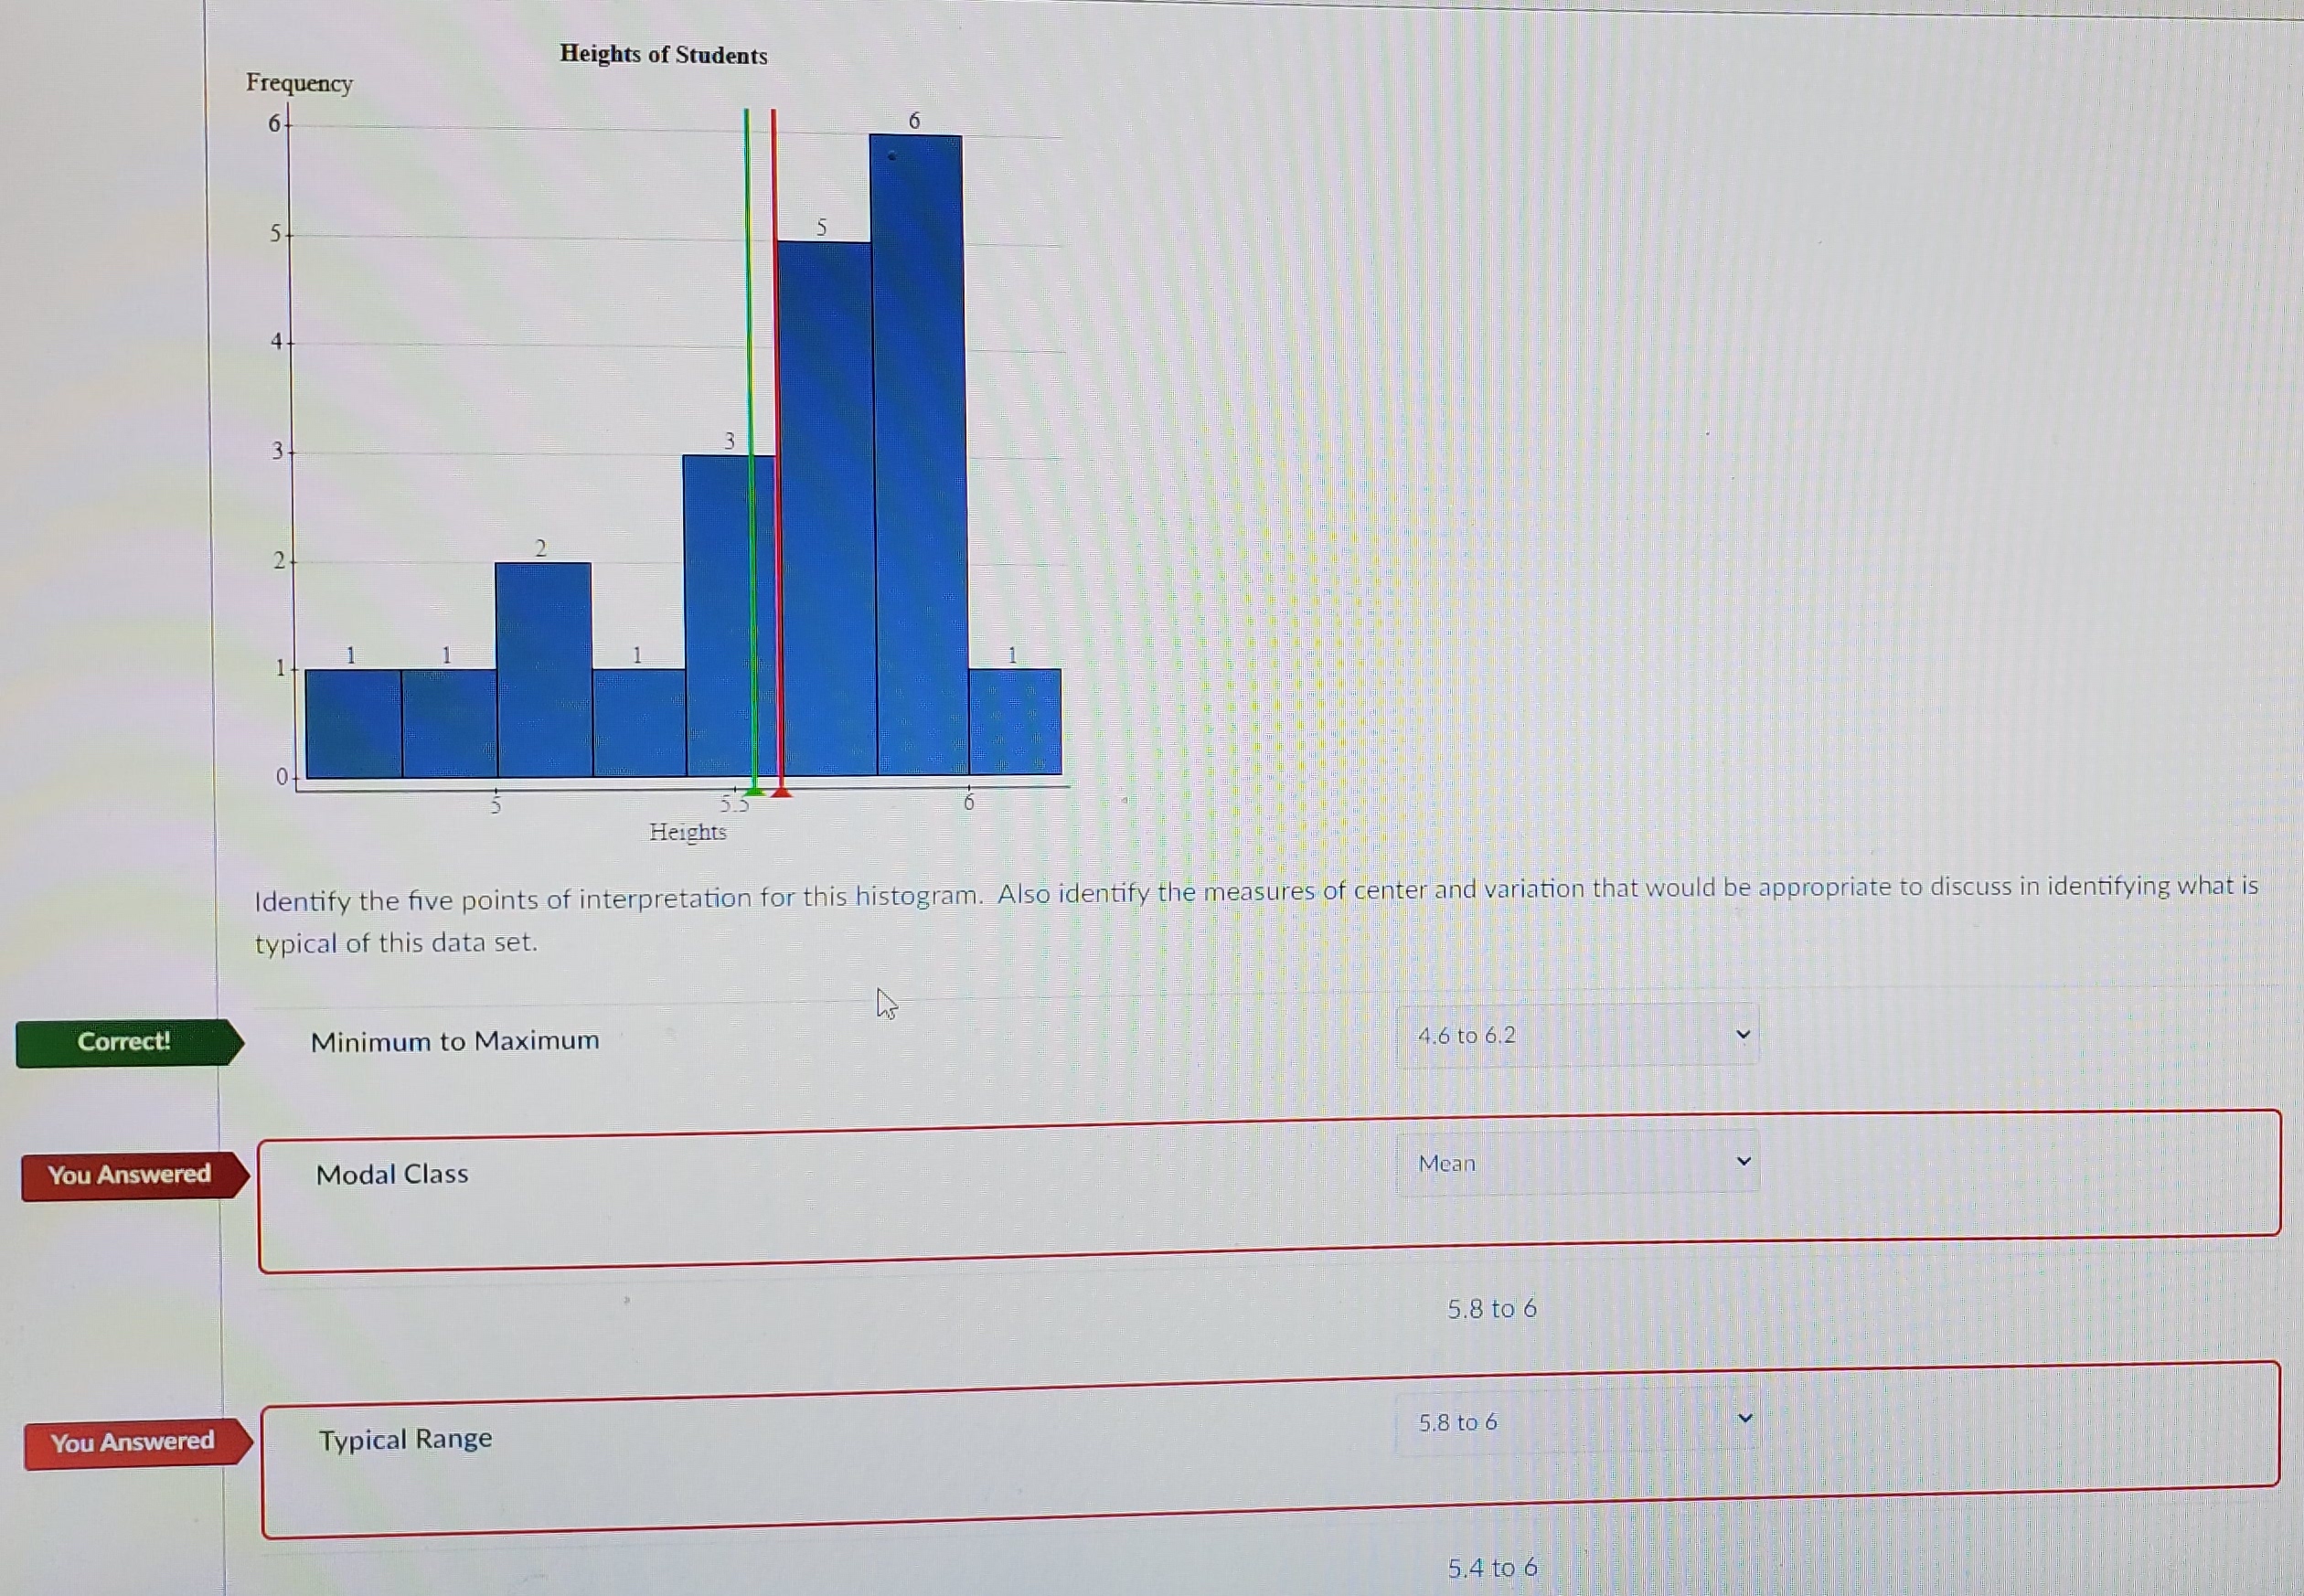Click the correct answer text 5.4 to 6
The image size is (2304, 1596).
click(1492, 1567)
